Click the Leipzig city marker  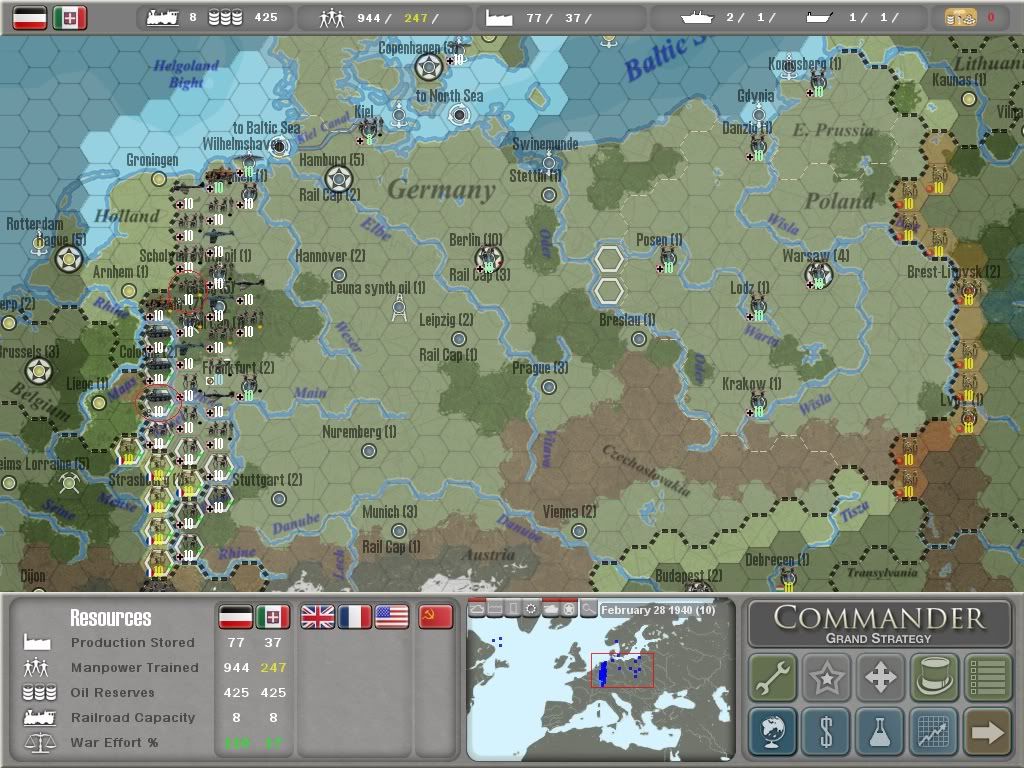(458, 339)
